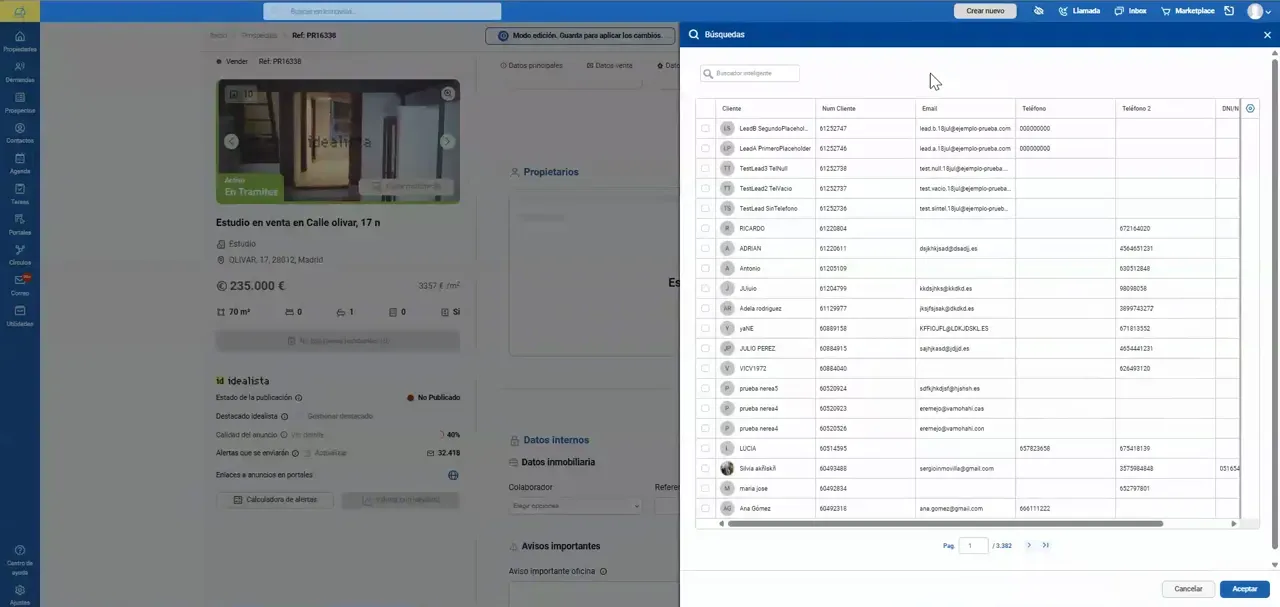Sort by the Teléfono 2 column header

pos(1165,108)
